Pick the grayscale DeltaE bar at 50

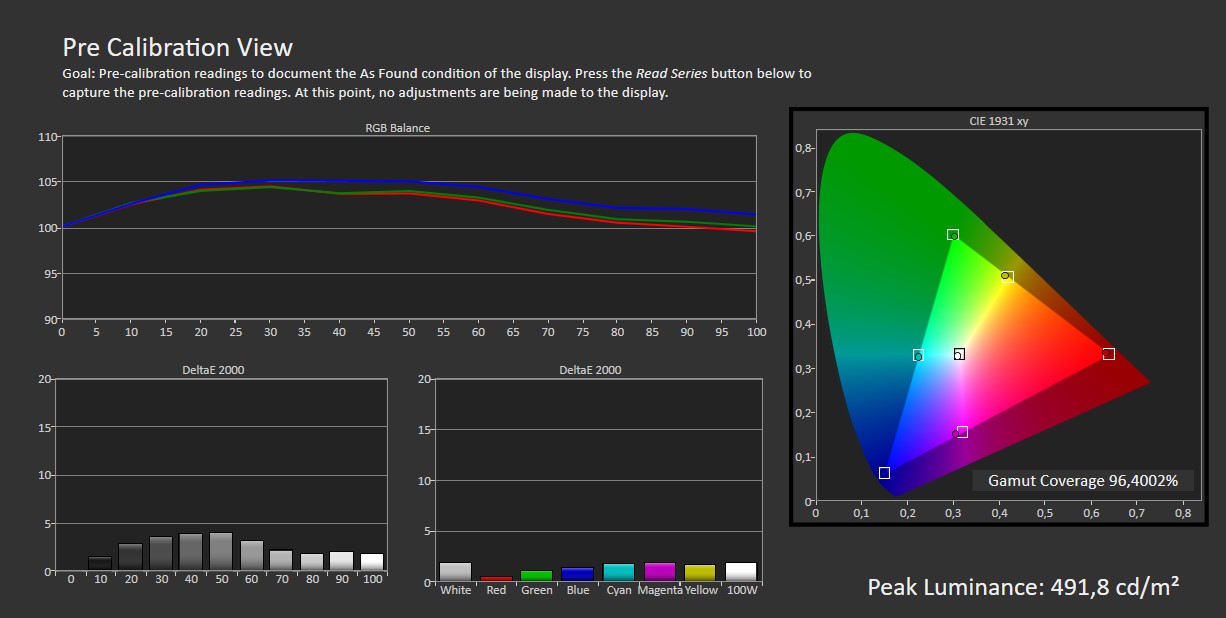pyautogui.click(x=221, y=552)
